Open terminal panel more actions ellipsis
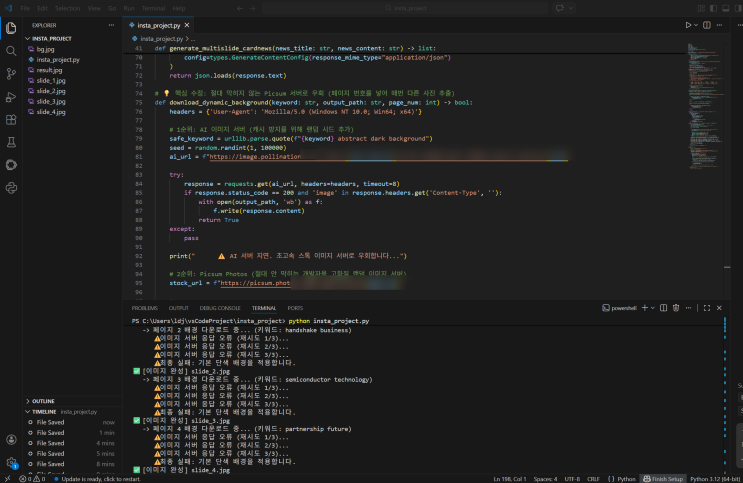743x483 pixels. click(688, 308)
